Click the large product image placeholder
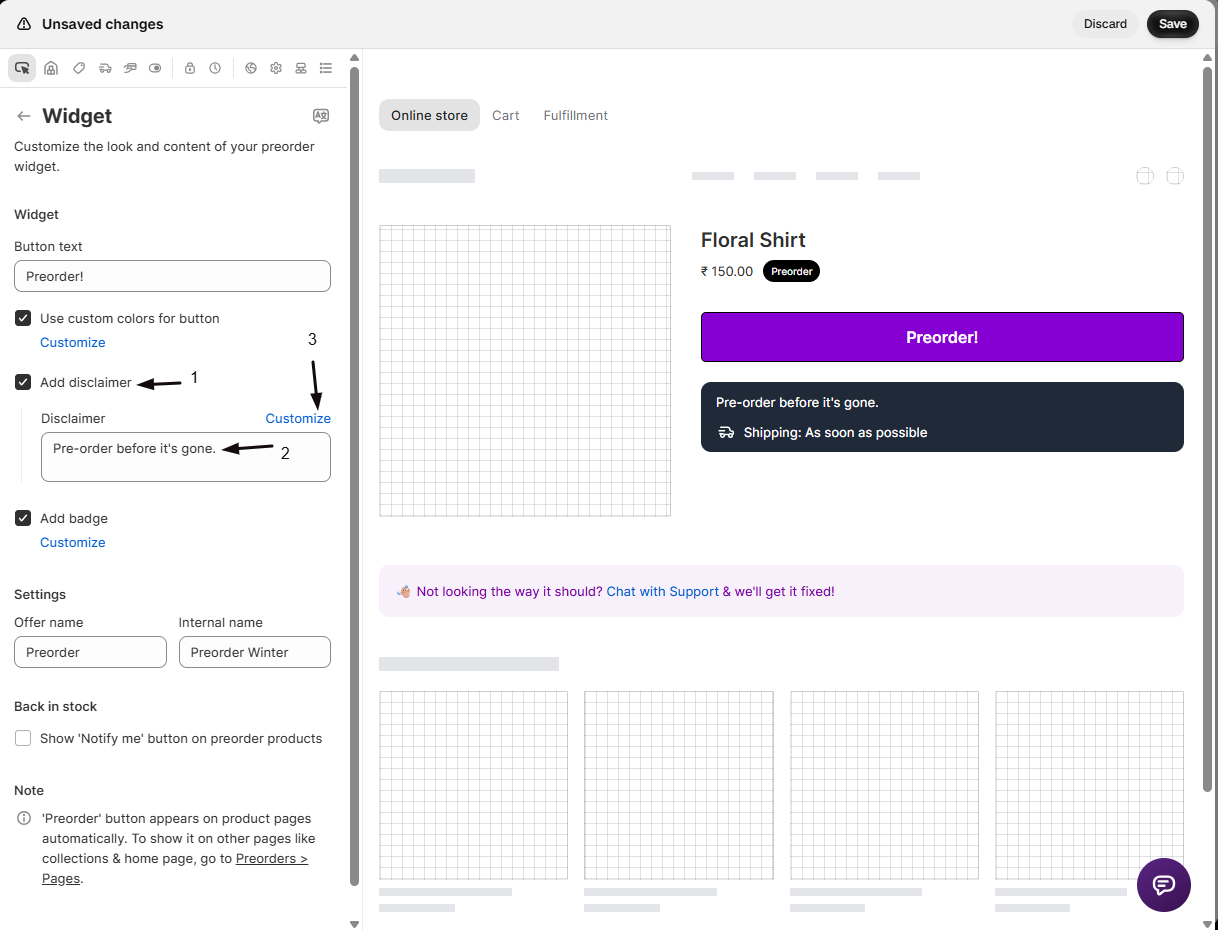The height and width of the screenshot is (930, 1218). 525,371
